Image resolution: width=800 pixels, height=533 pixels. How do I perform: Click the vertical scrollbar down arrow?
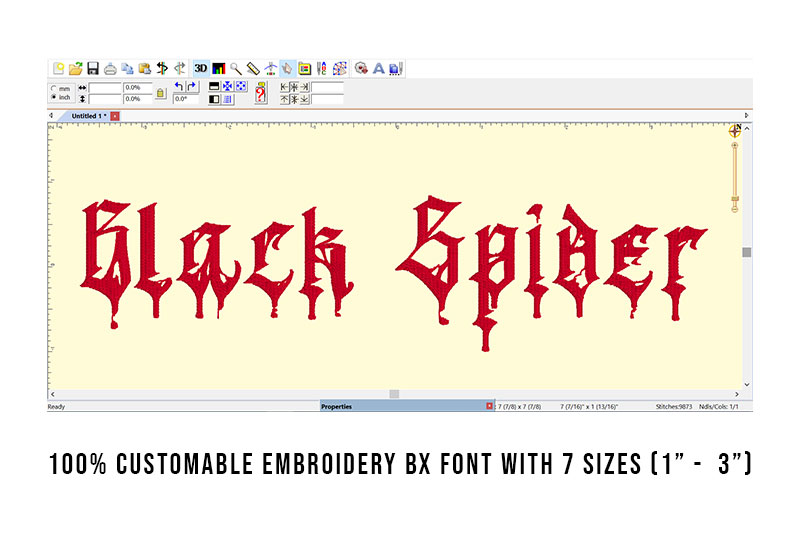(x=746, y=385)
